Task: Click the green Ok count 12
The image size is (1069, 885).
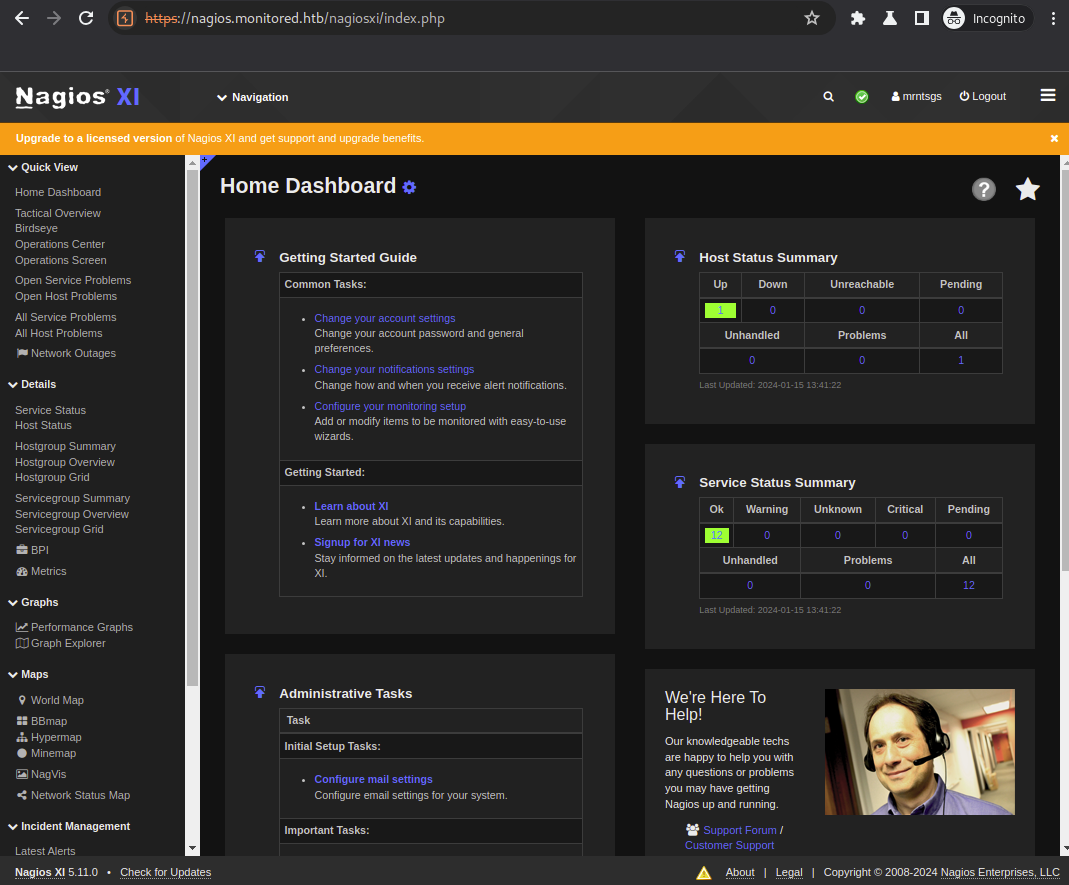Action: tap(716, 535)
